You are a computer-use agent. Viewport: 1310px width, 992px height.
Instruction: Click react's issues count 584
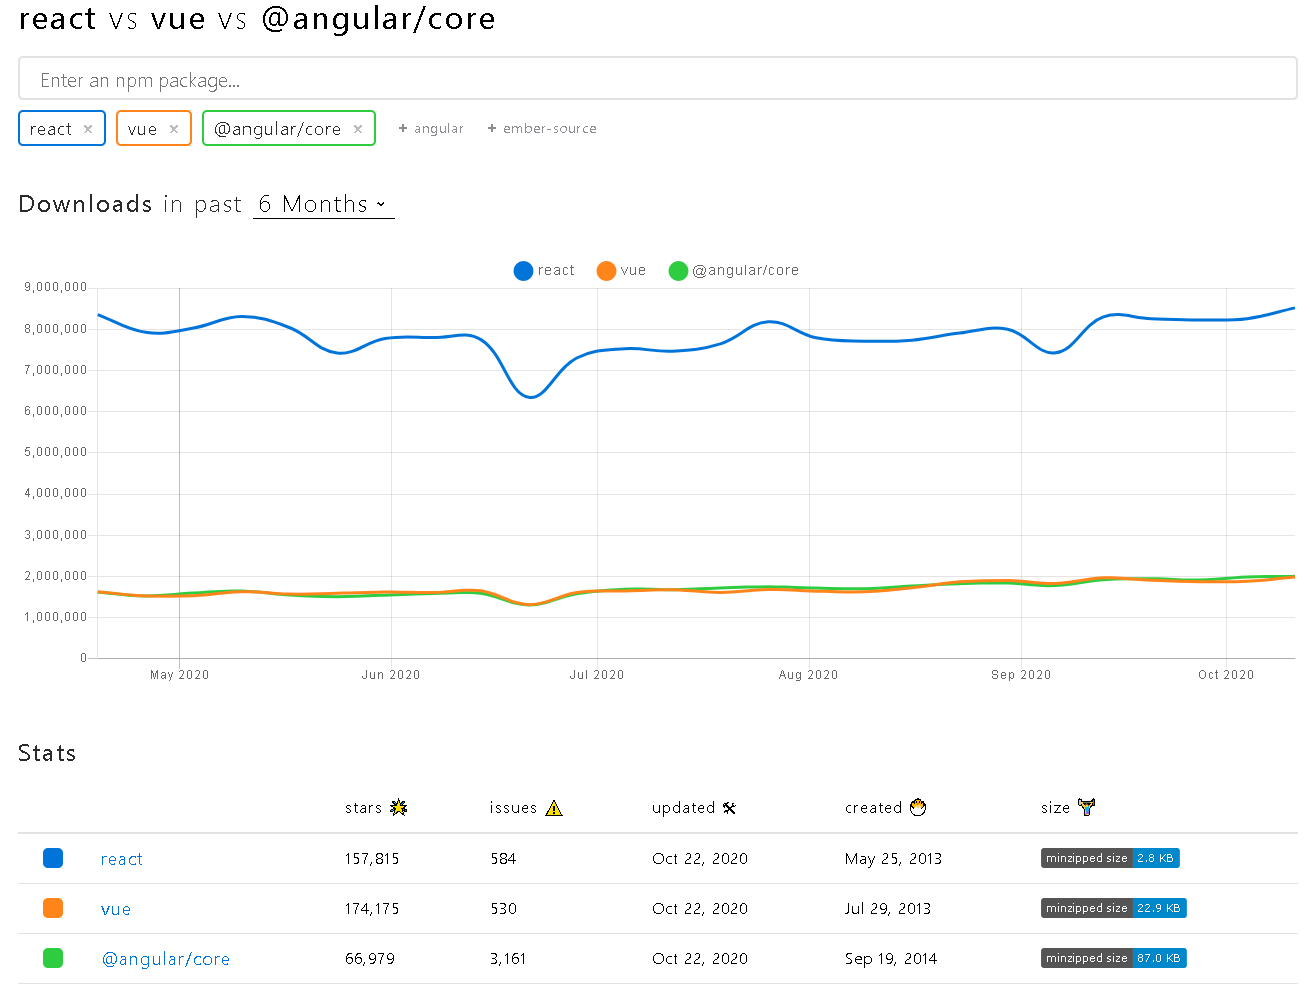point(503,859)
